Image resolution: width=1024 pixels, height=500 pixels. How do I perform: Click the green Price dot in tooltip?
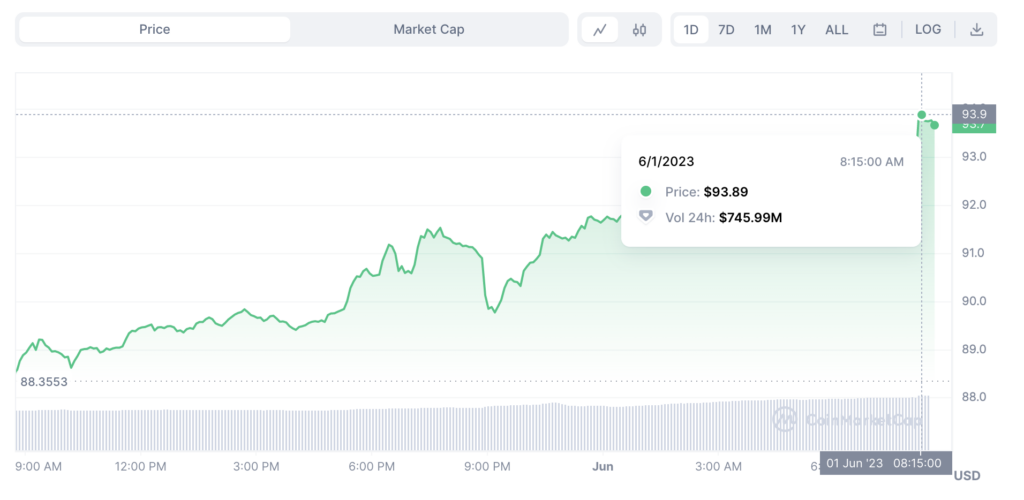(x=646, y=191)
